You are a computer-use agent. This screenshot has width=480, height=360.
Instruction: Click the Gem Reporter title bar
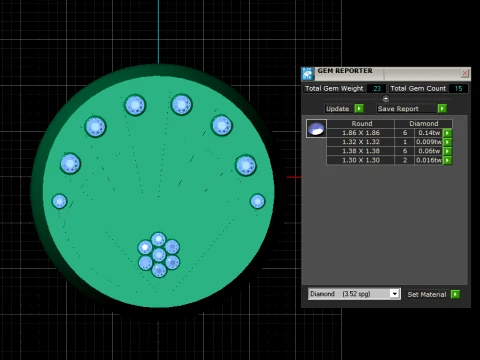387,74
